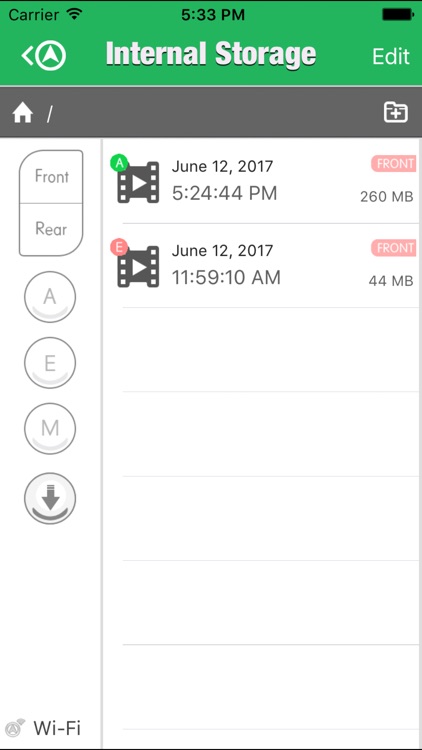The height and width of the screenshot is (750, 422).
Task: Tap the Edit button
Action: tap(390, 56)
